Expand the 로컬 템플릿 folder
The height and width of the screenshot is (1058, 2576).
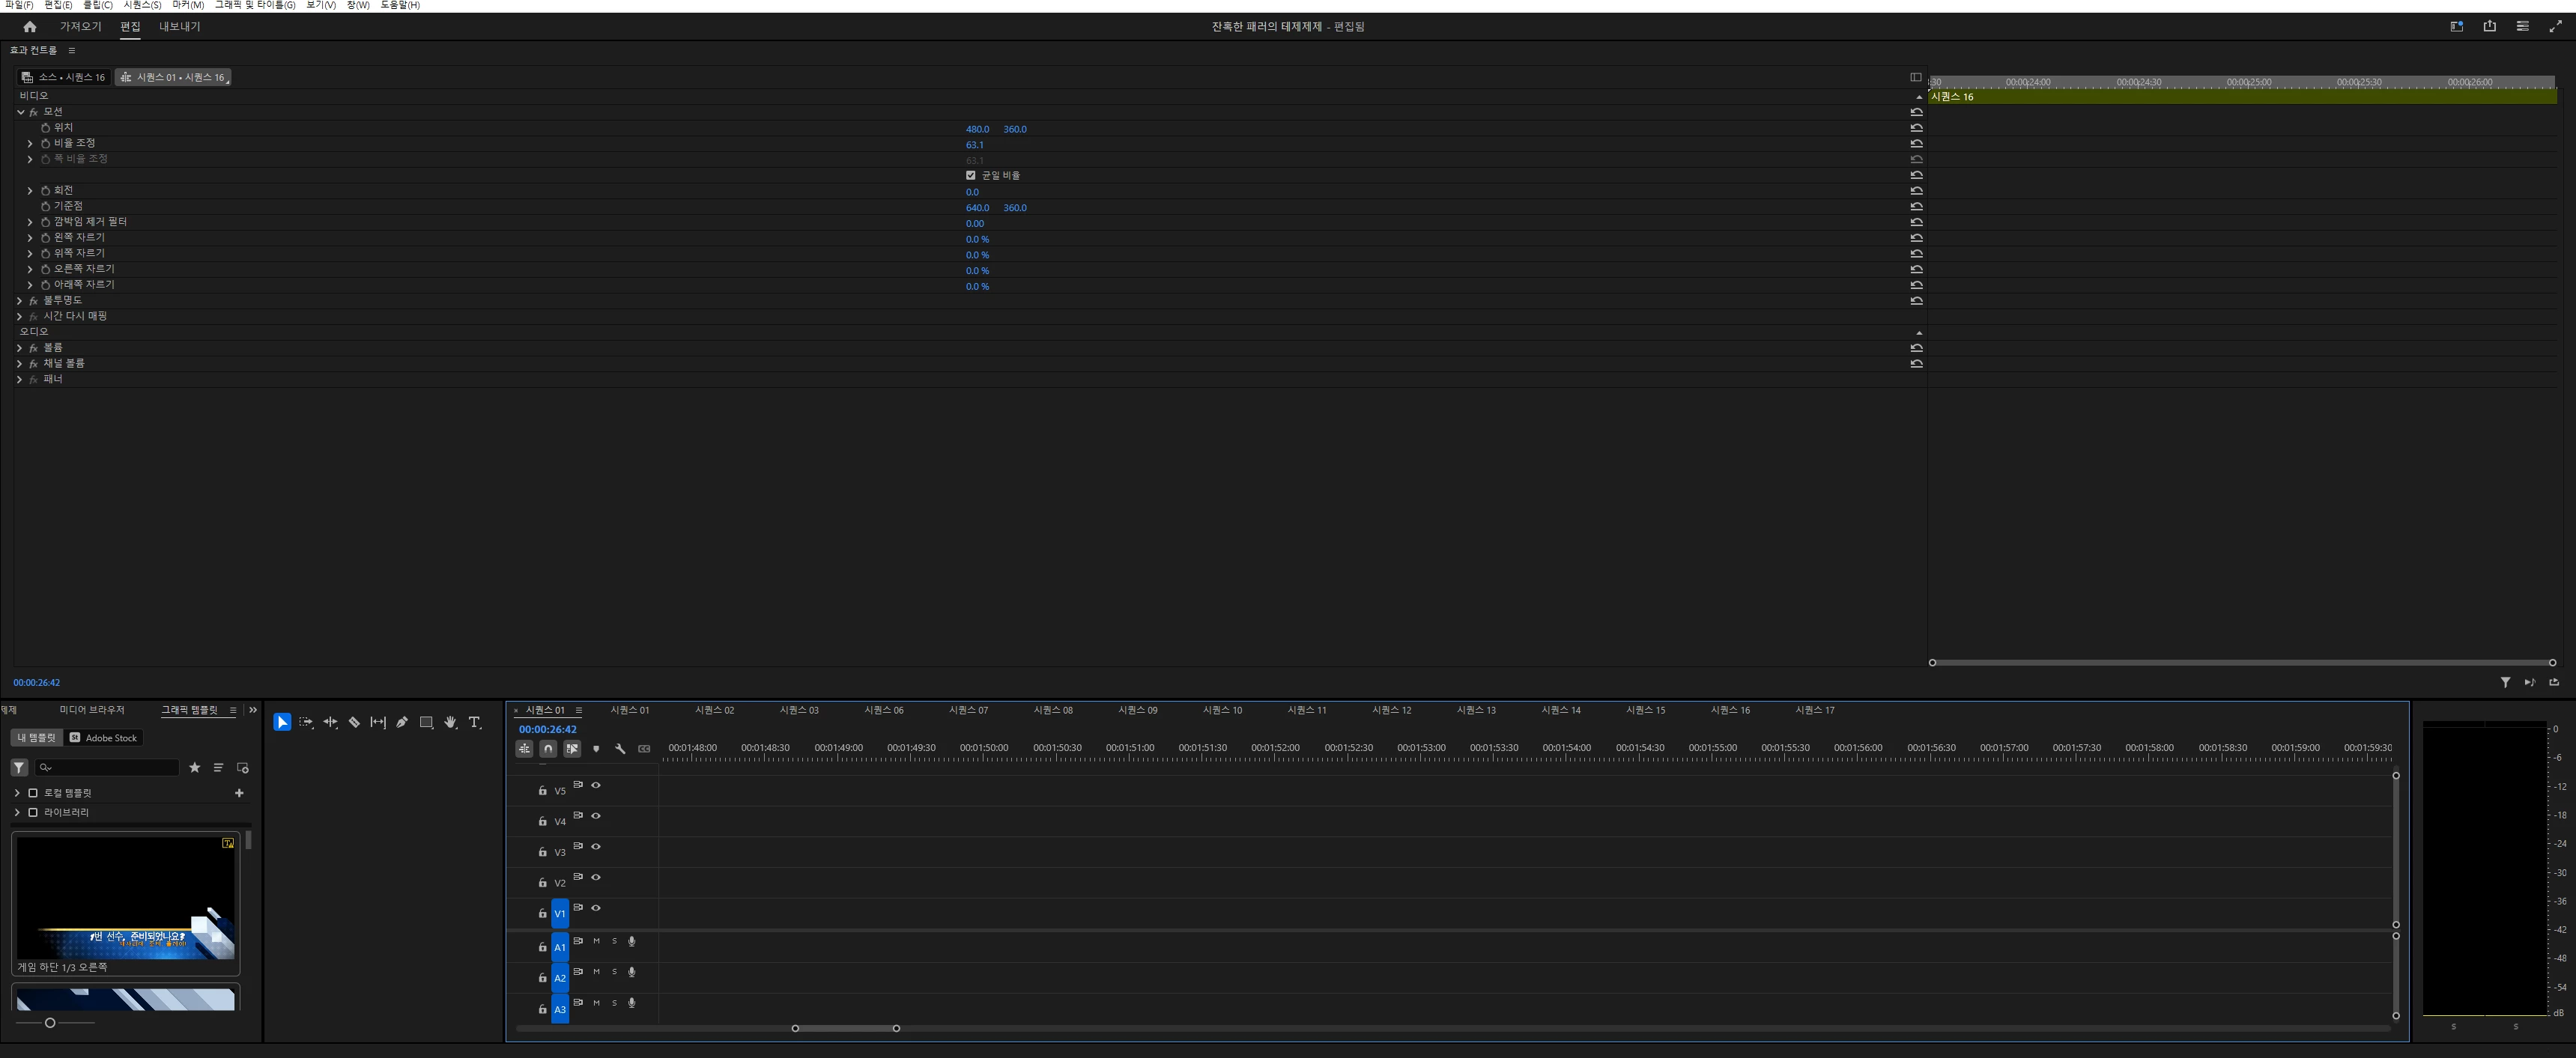[17, 793]
